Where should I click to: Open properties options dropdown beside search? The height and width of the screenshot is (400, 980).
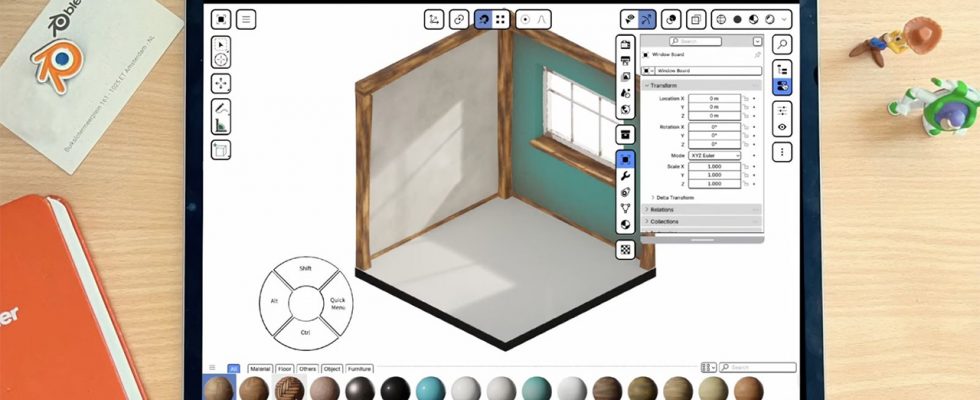[758, 41]
